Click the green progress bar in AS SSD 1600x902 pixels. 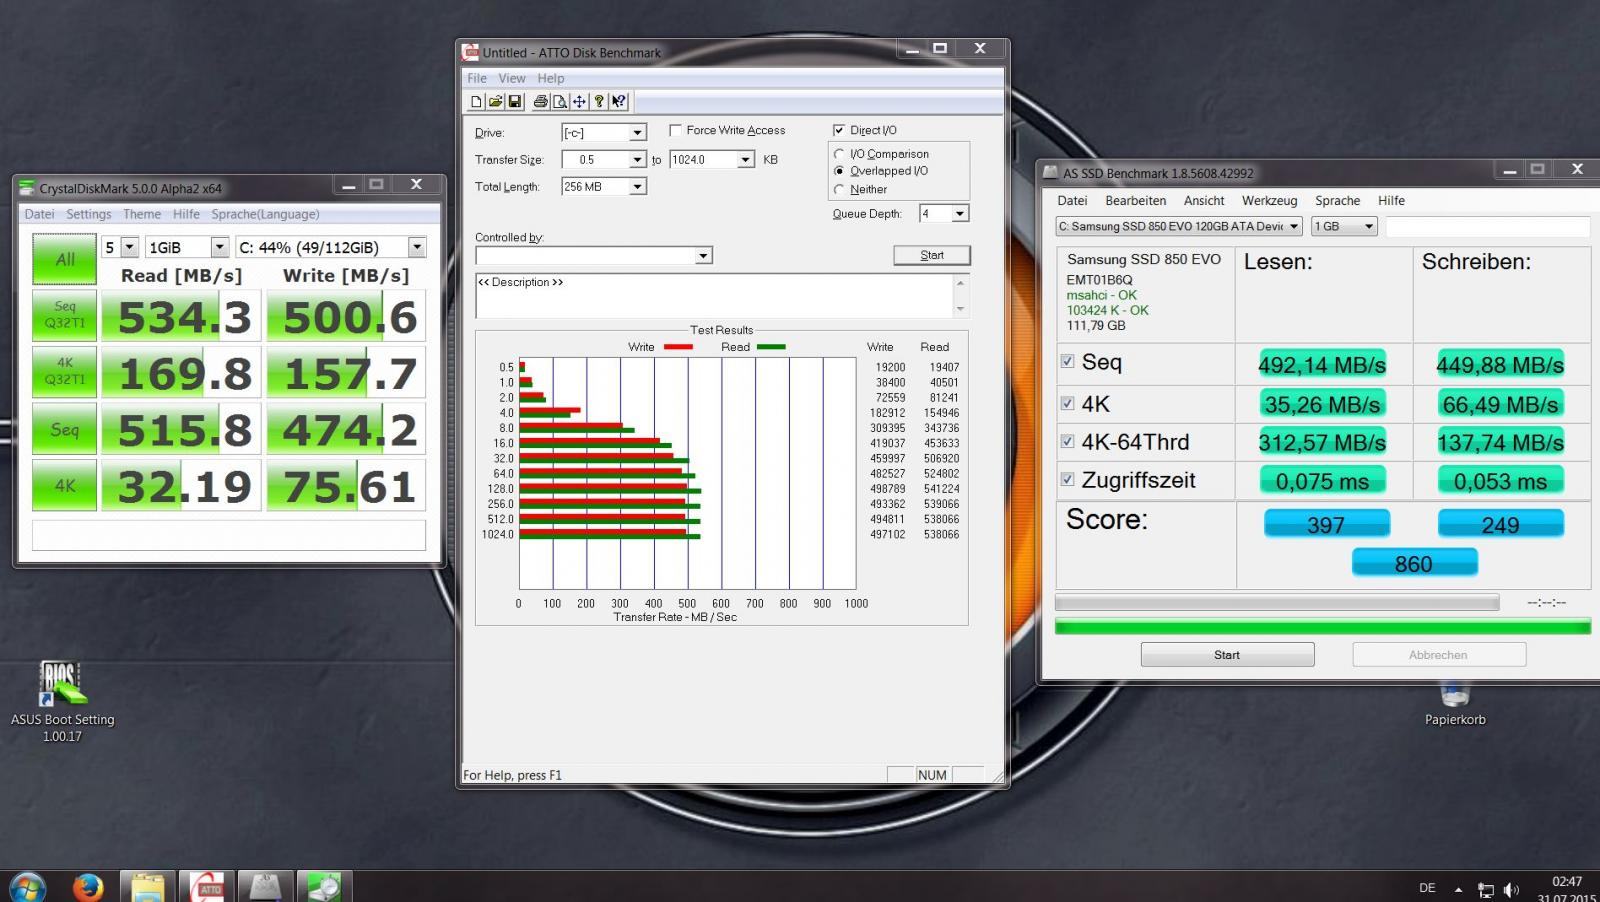(1323, 627)
